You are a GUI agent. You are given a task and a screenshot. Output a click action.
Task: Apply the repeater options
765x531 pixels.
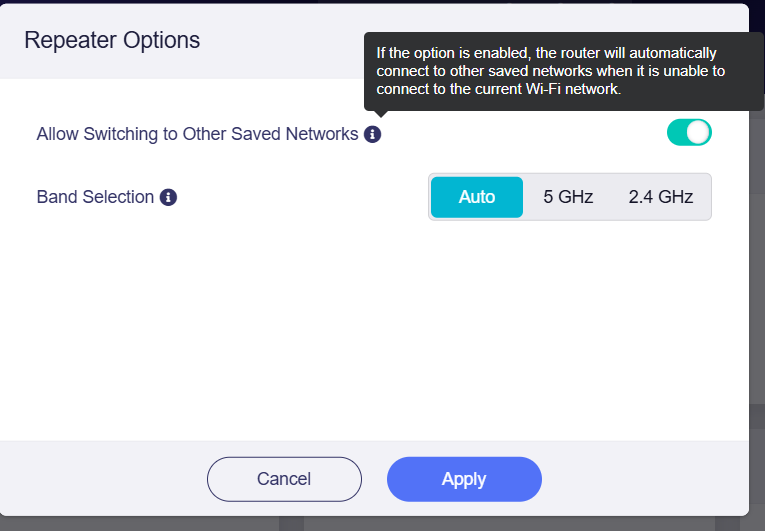coord(464,479)
